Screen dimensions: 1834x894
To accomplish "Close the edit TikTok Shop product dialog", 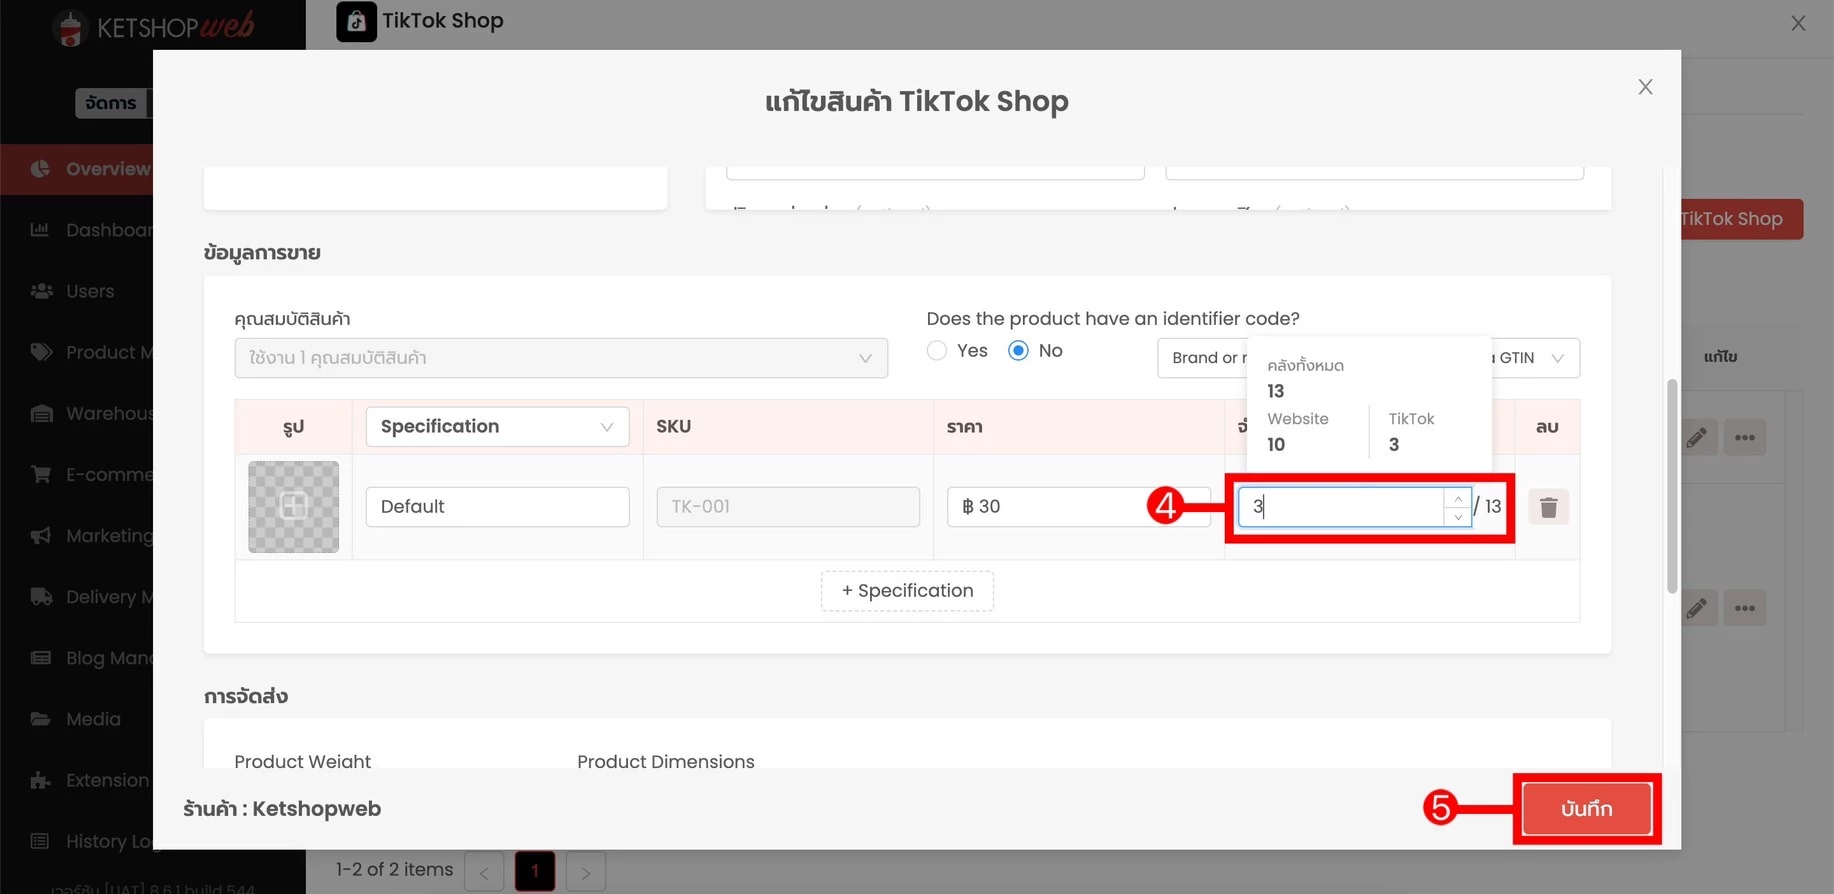I will point(1645,87).
